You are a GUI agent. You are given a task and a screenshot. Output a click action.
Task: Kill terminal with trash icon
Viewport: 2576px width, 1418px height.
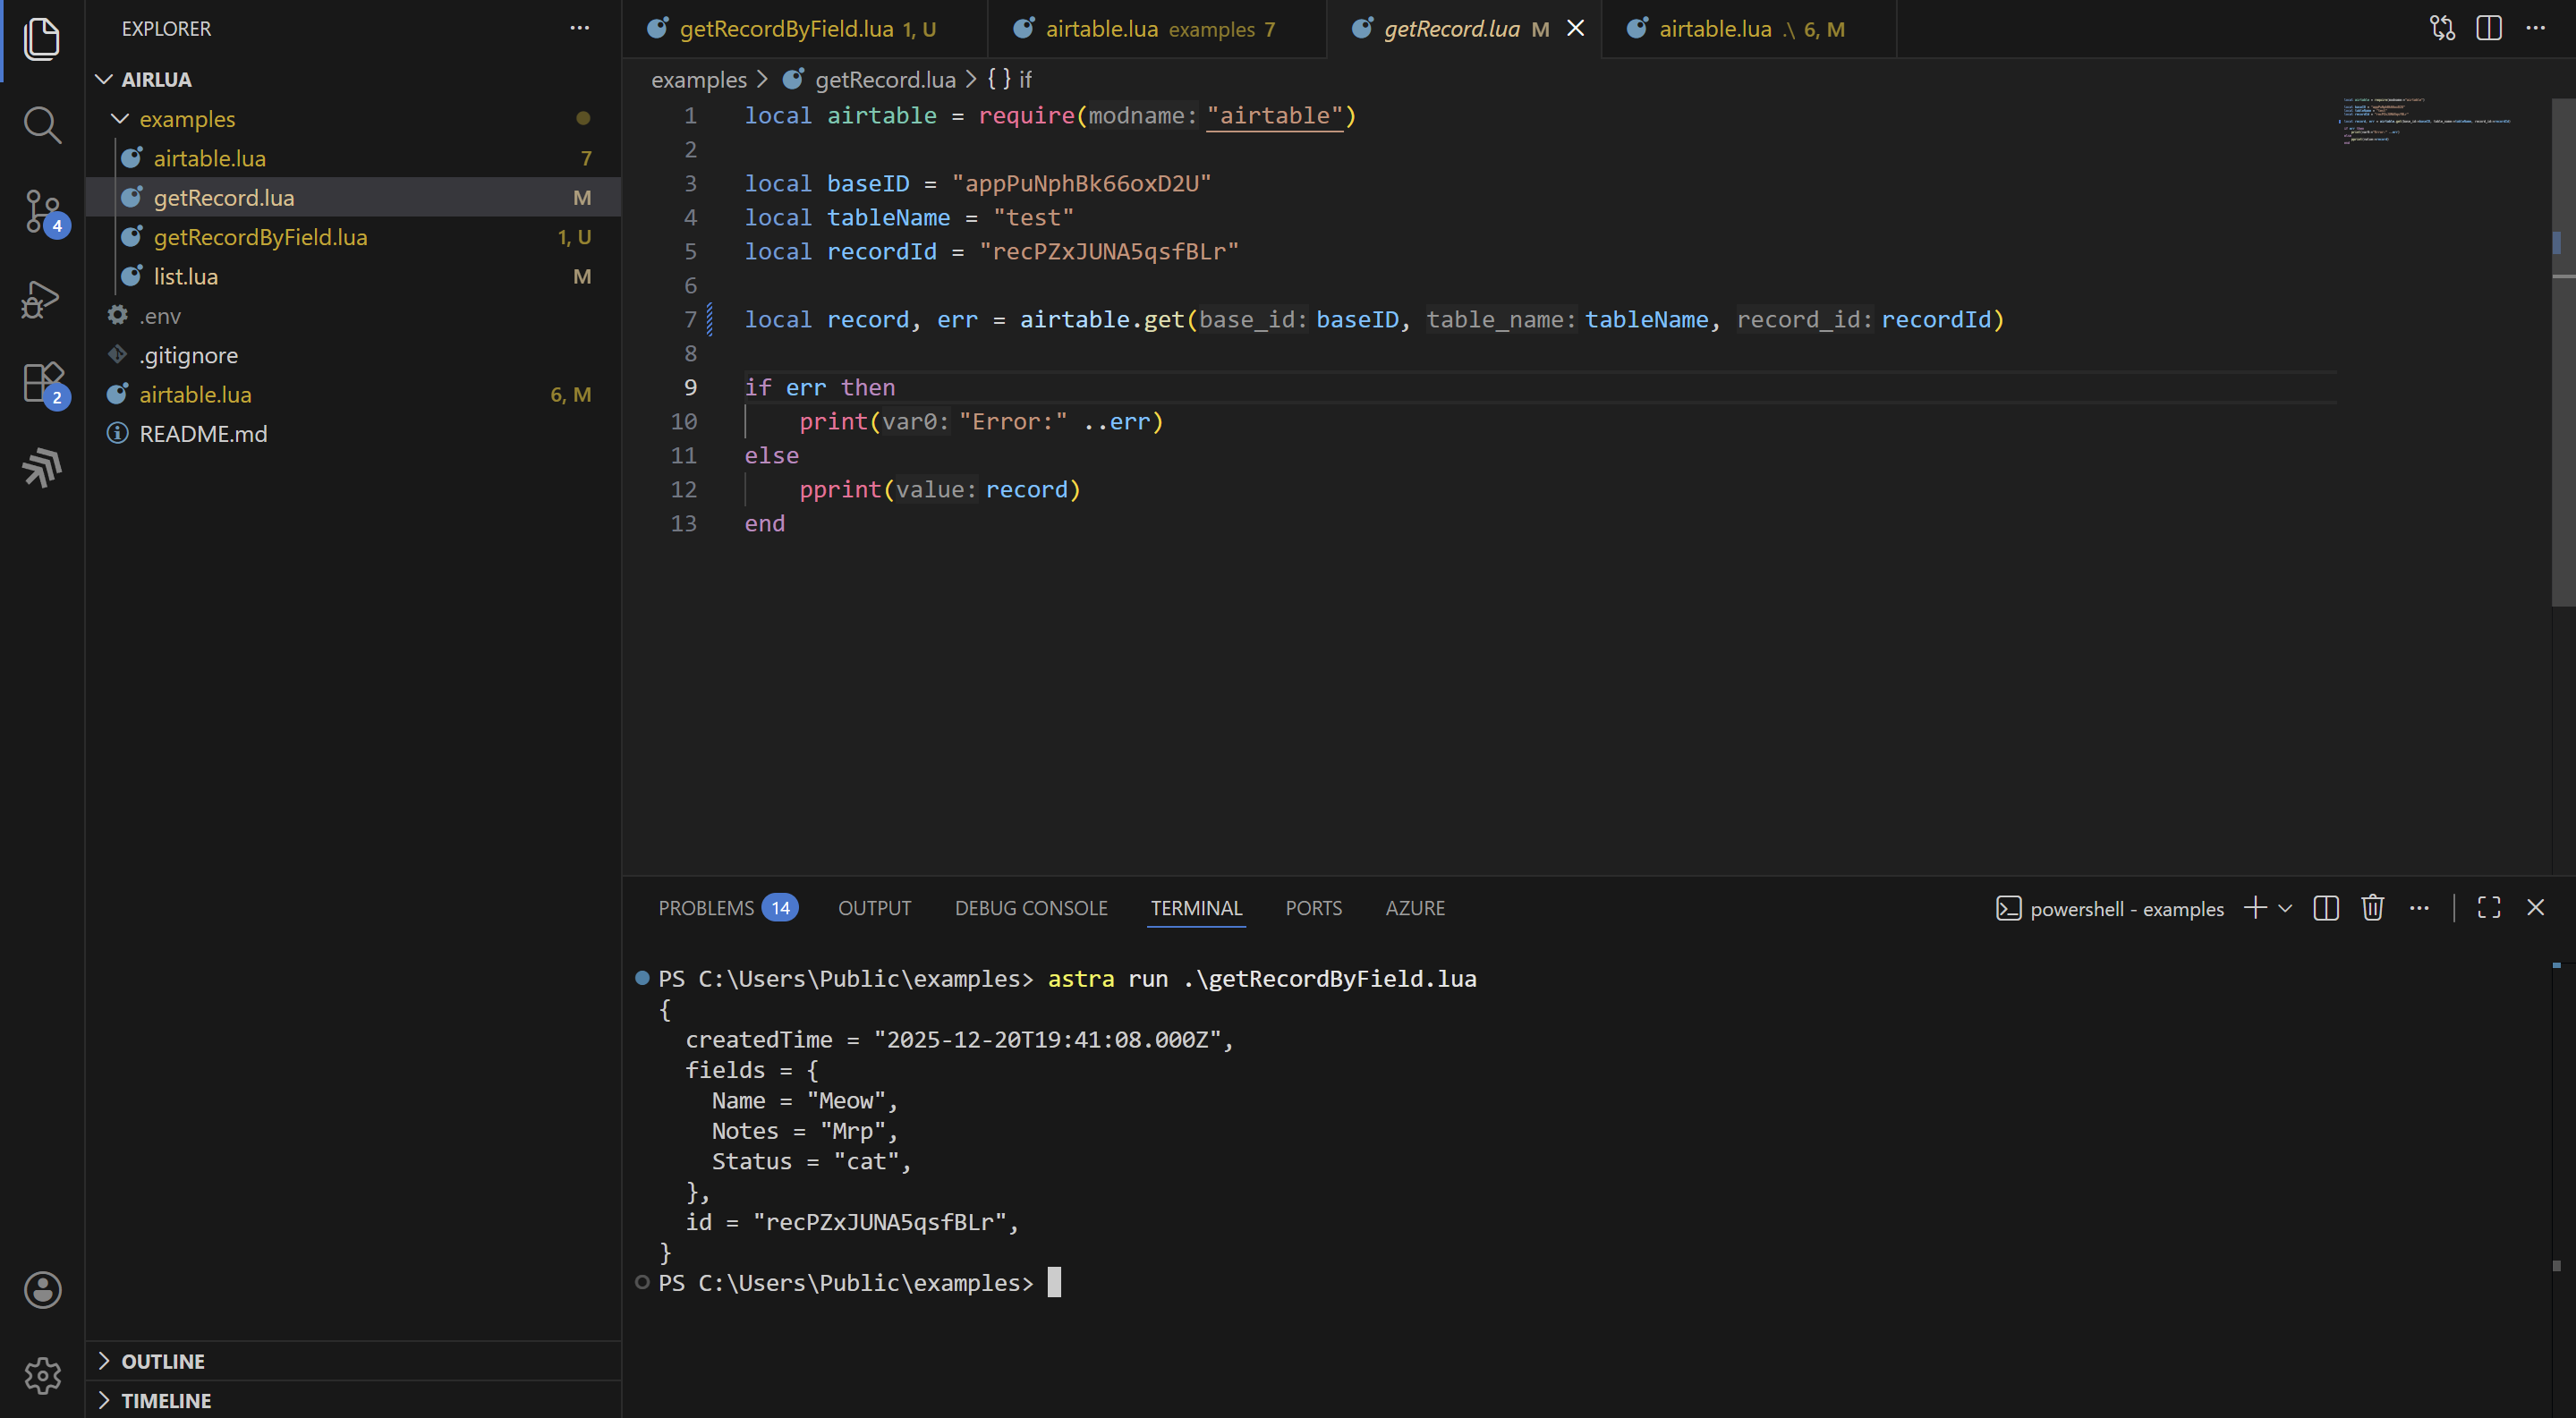tap(2372, 908)
